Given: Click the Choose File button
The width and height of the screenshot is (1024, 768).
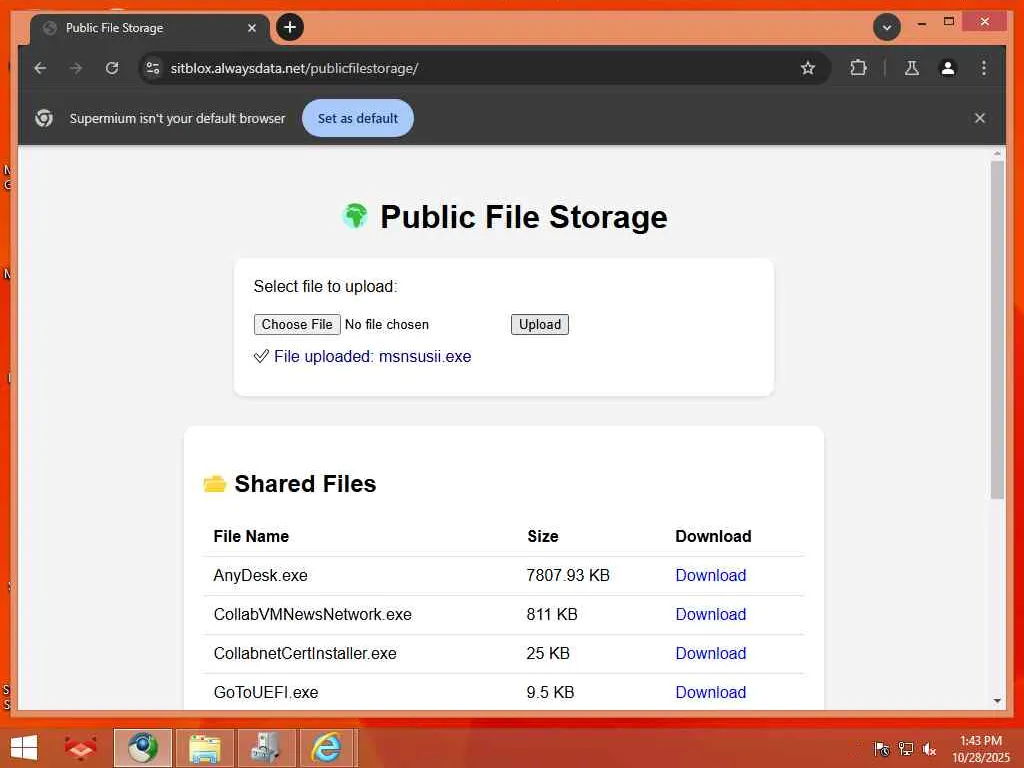Looking at the screenshot, I should (x=297, y=325).
